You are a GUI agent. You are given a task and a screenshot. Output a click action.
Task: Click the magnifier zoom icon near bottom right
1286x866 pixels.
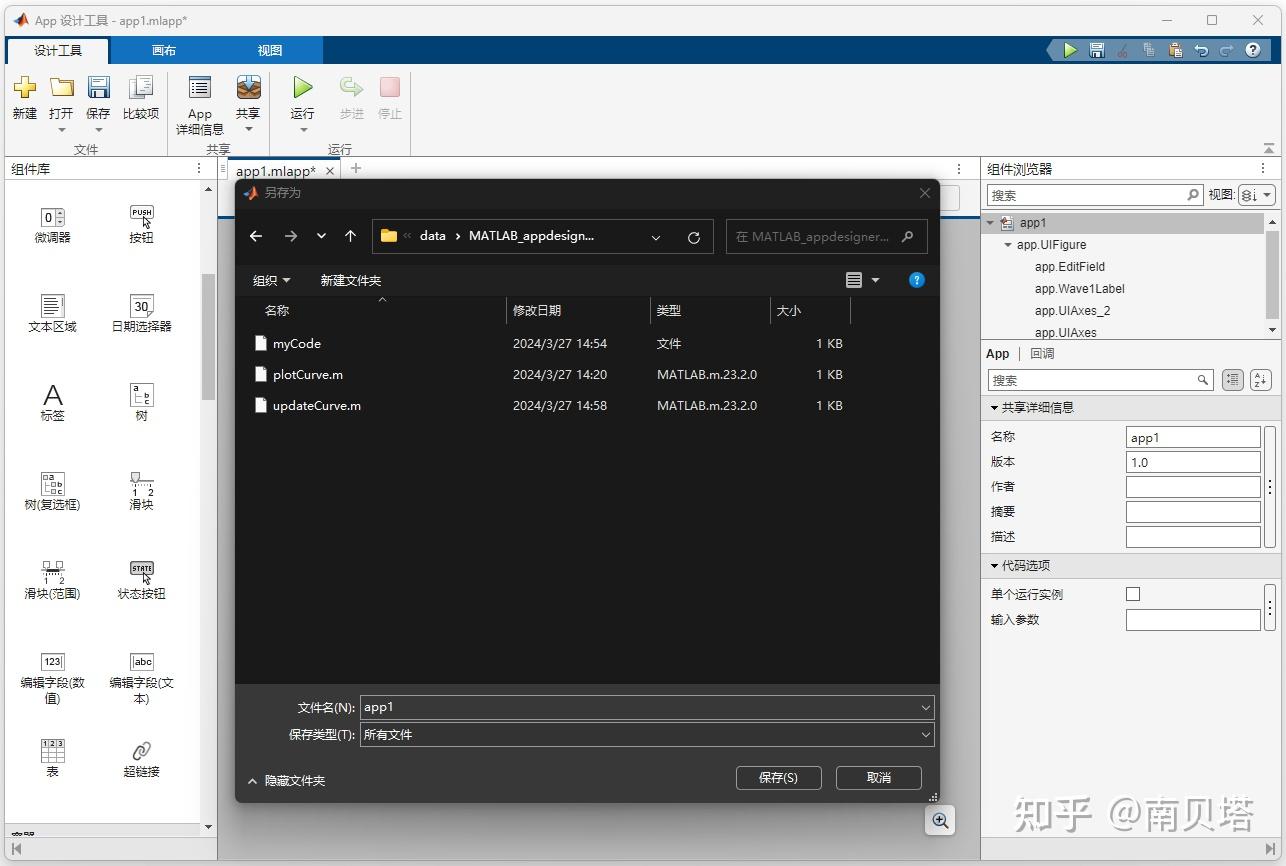click(x=939, y=820)
